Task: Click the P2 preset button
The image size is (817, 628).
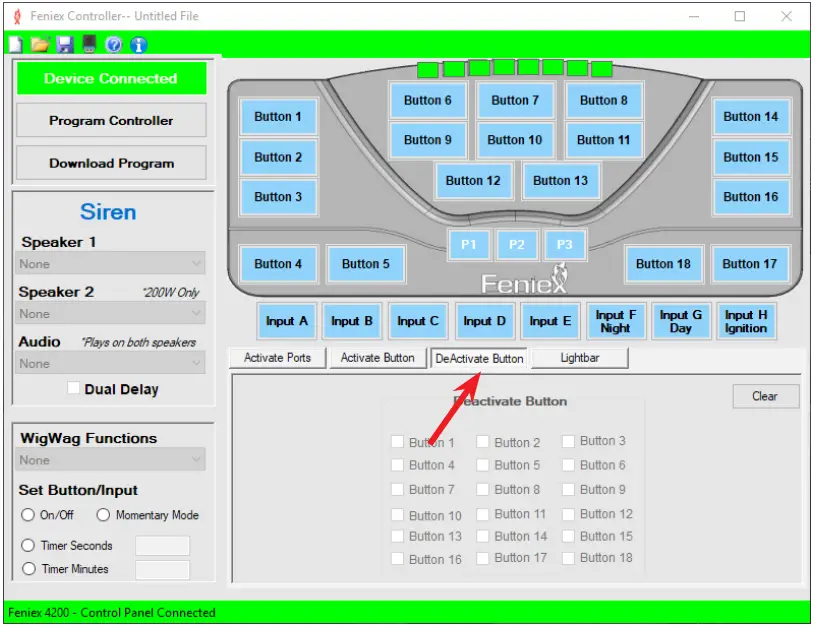Action: (x=516, y=244)
